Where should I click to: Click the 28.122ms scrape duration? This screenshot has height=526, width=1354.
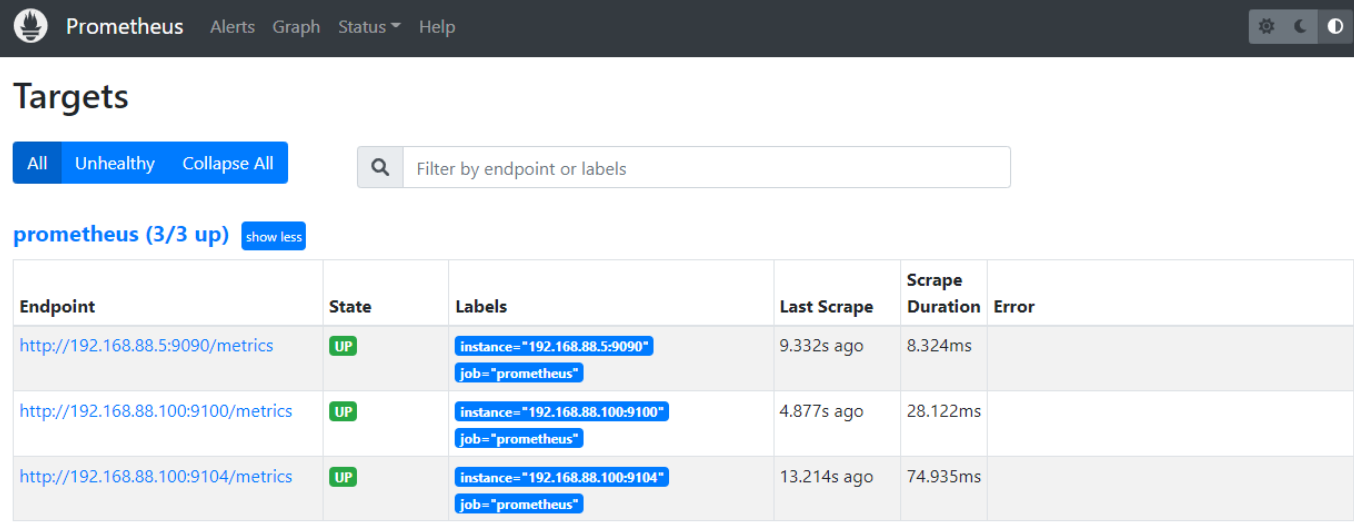click(944, 411)
